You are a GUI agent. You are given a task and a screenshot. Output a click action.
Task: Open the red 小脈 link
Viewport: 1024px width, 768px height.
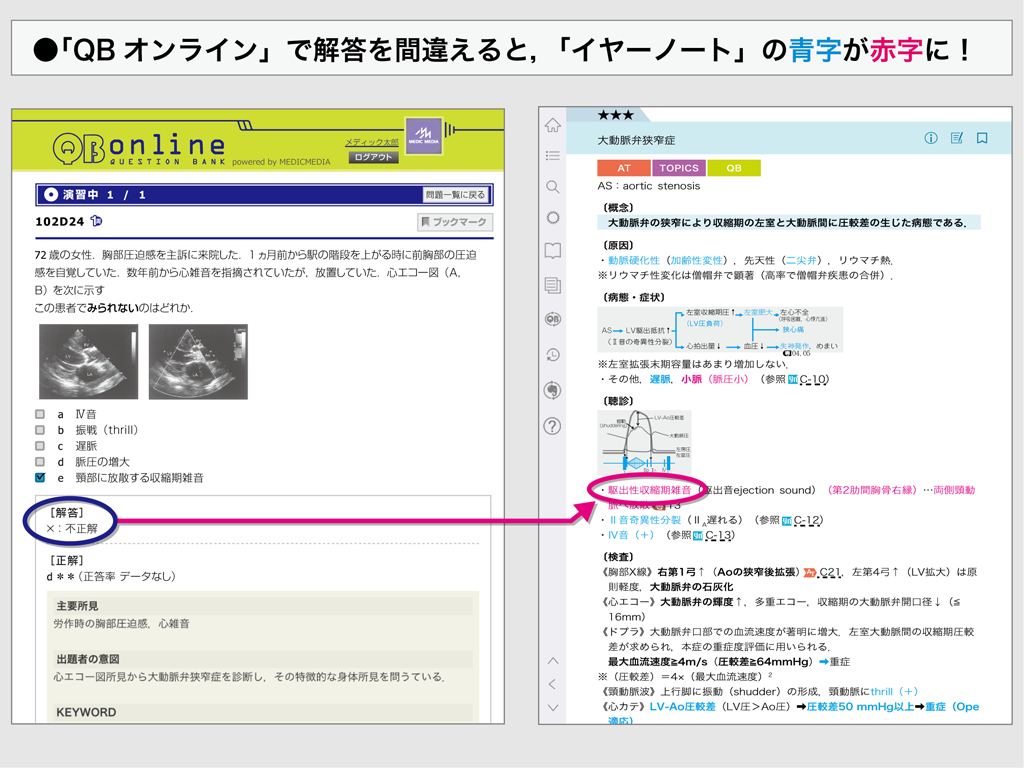[692, 379]
